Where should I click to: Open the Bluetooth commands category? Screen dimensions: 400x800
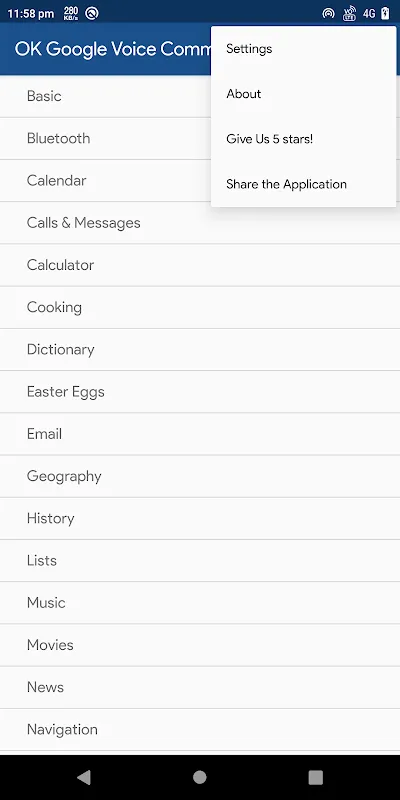[x=105, y=139]
